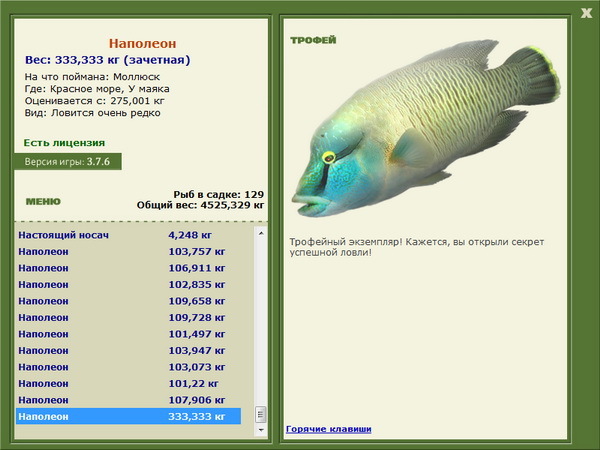Close the fish keepnet window

(x=586, y=13)
